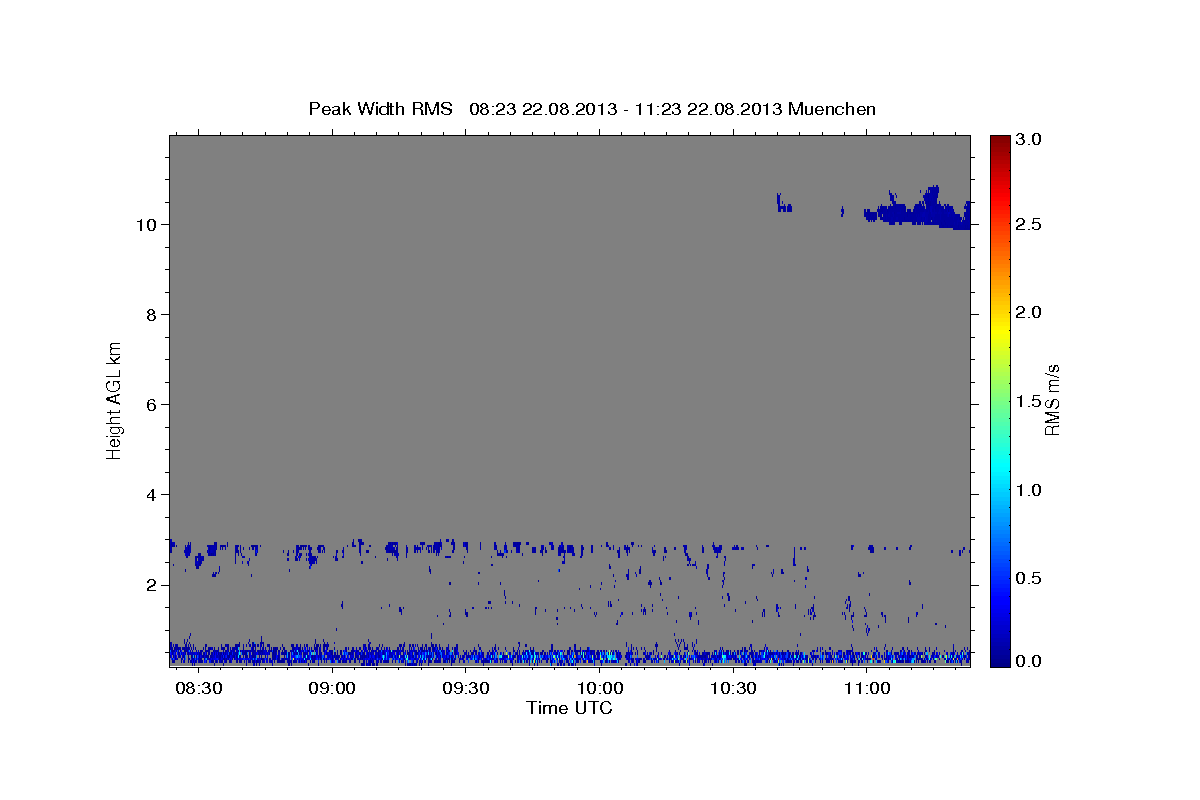This screenshot has height=800, width=1200.
Task: Click the 10:00 time tick label
Action: [x=600, y=689]
